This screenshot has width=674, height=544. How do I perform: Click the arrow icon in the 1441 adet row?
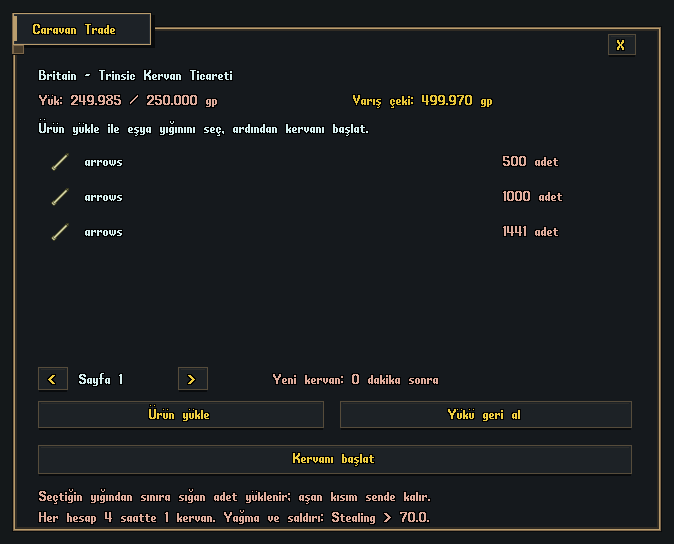tap(60, 232)
